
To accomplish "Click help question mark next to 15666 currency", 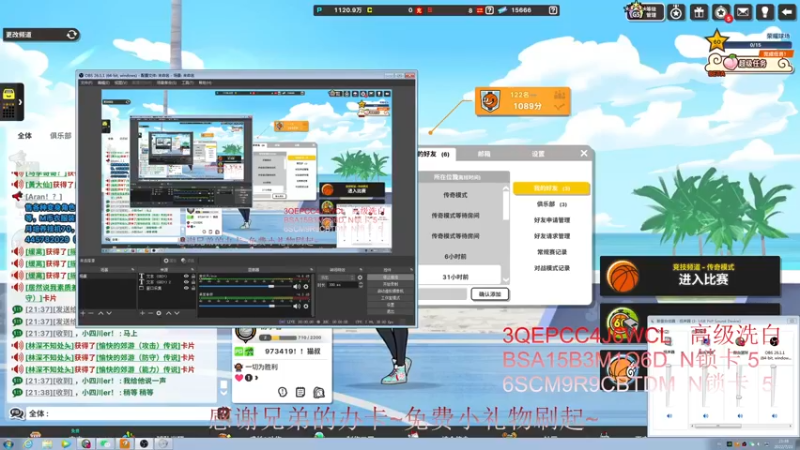I will click(553, 10).
